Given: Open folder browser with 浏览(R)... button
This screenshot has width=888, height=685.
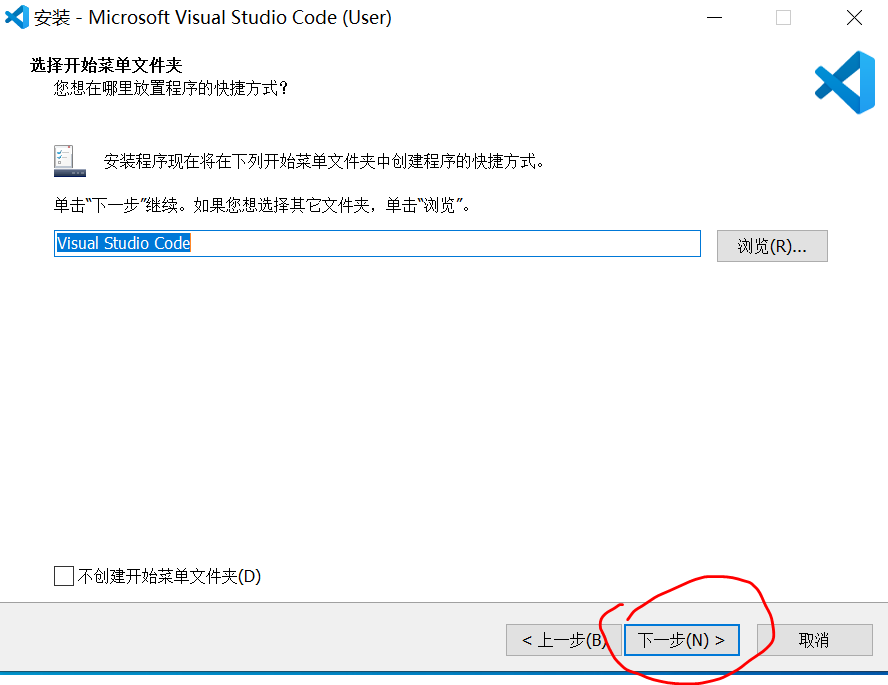Looking at the screenshot, I should (x=772, y=246).
